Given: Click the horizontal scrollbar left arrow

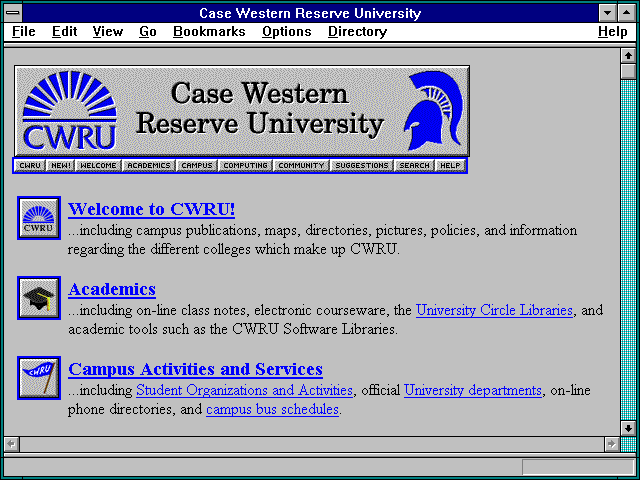Looking at the screenshot, I should point(11,444).
